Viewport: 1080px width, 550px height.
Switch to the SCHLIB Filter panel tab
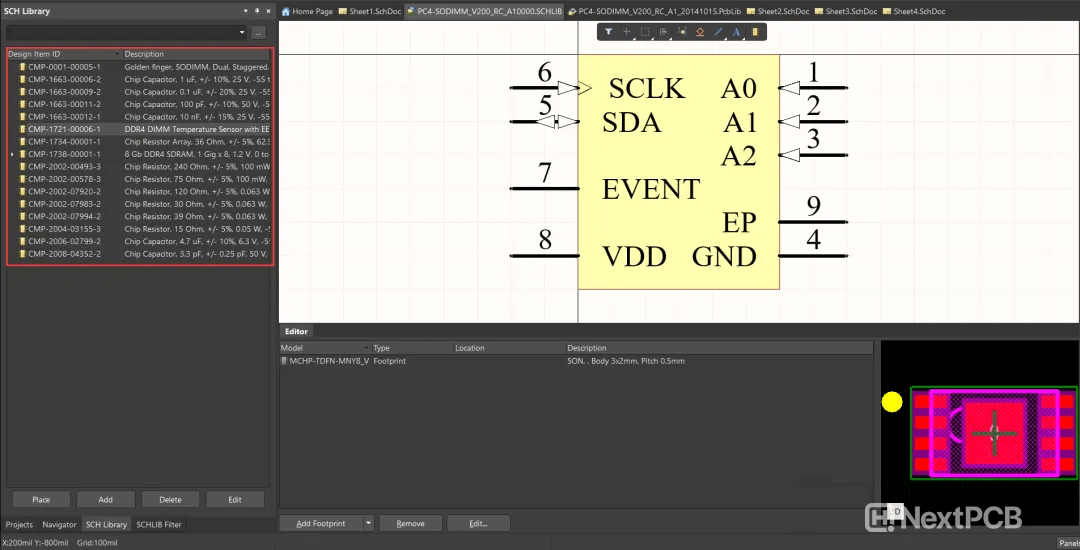[159, 524]
